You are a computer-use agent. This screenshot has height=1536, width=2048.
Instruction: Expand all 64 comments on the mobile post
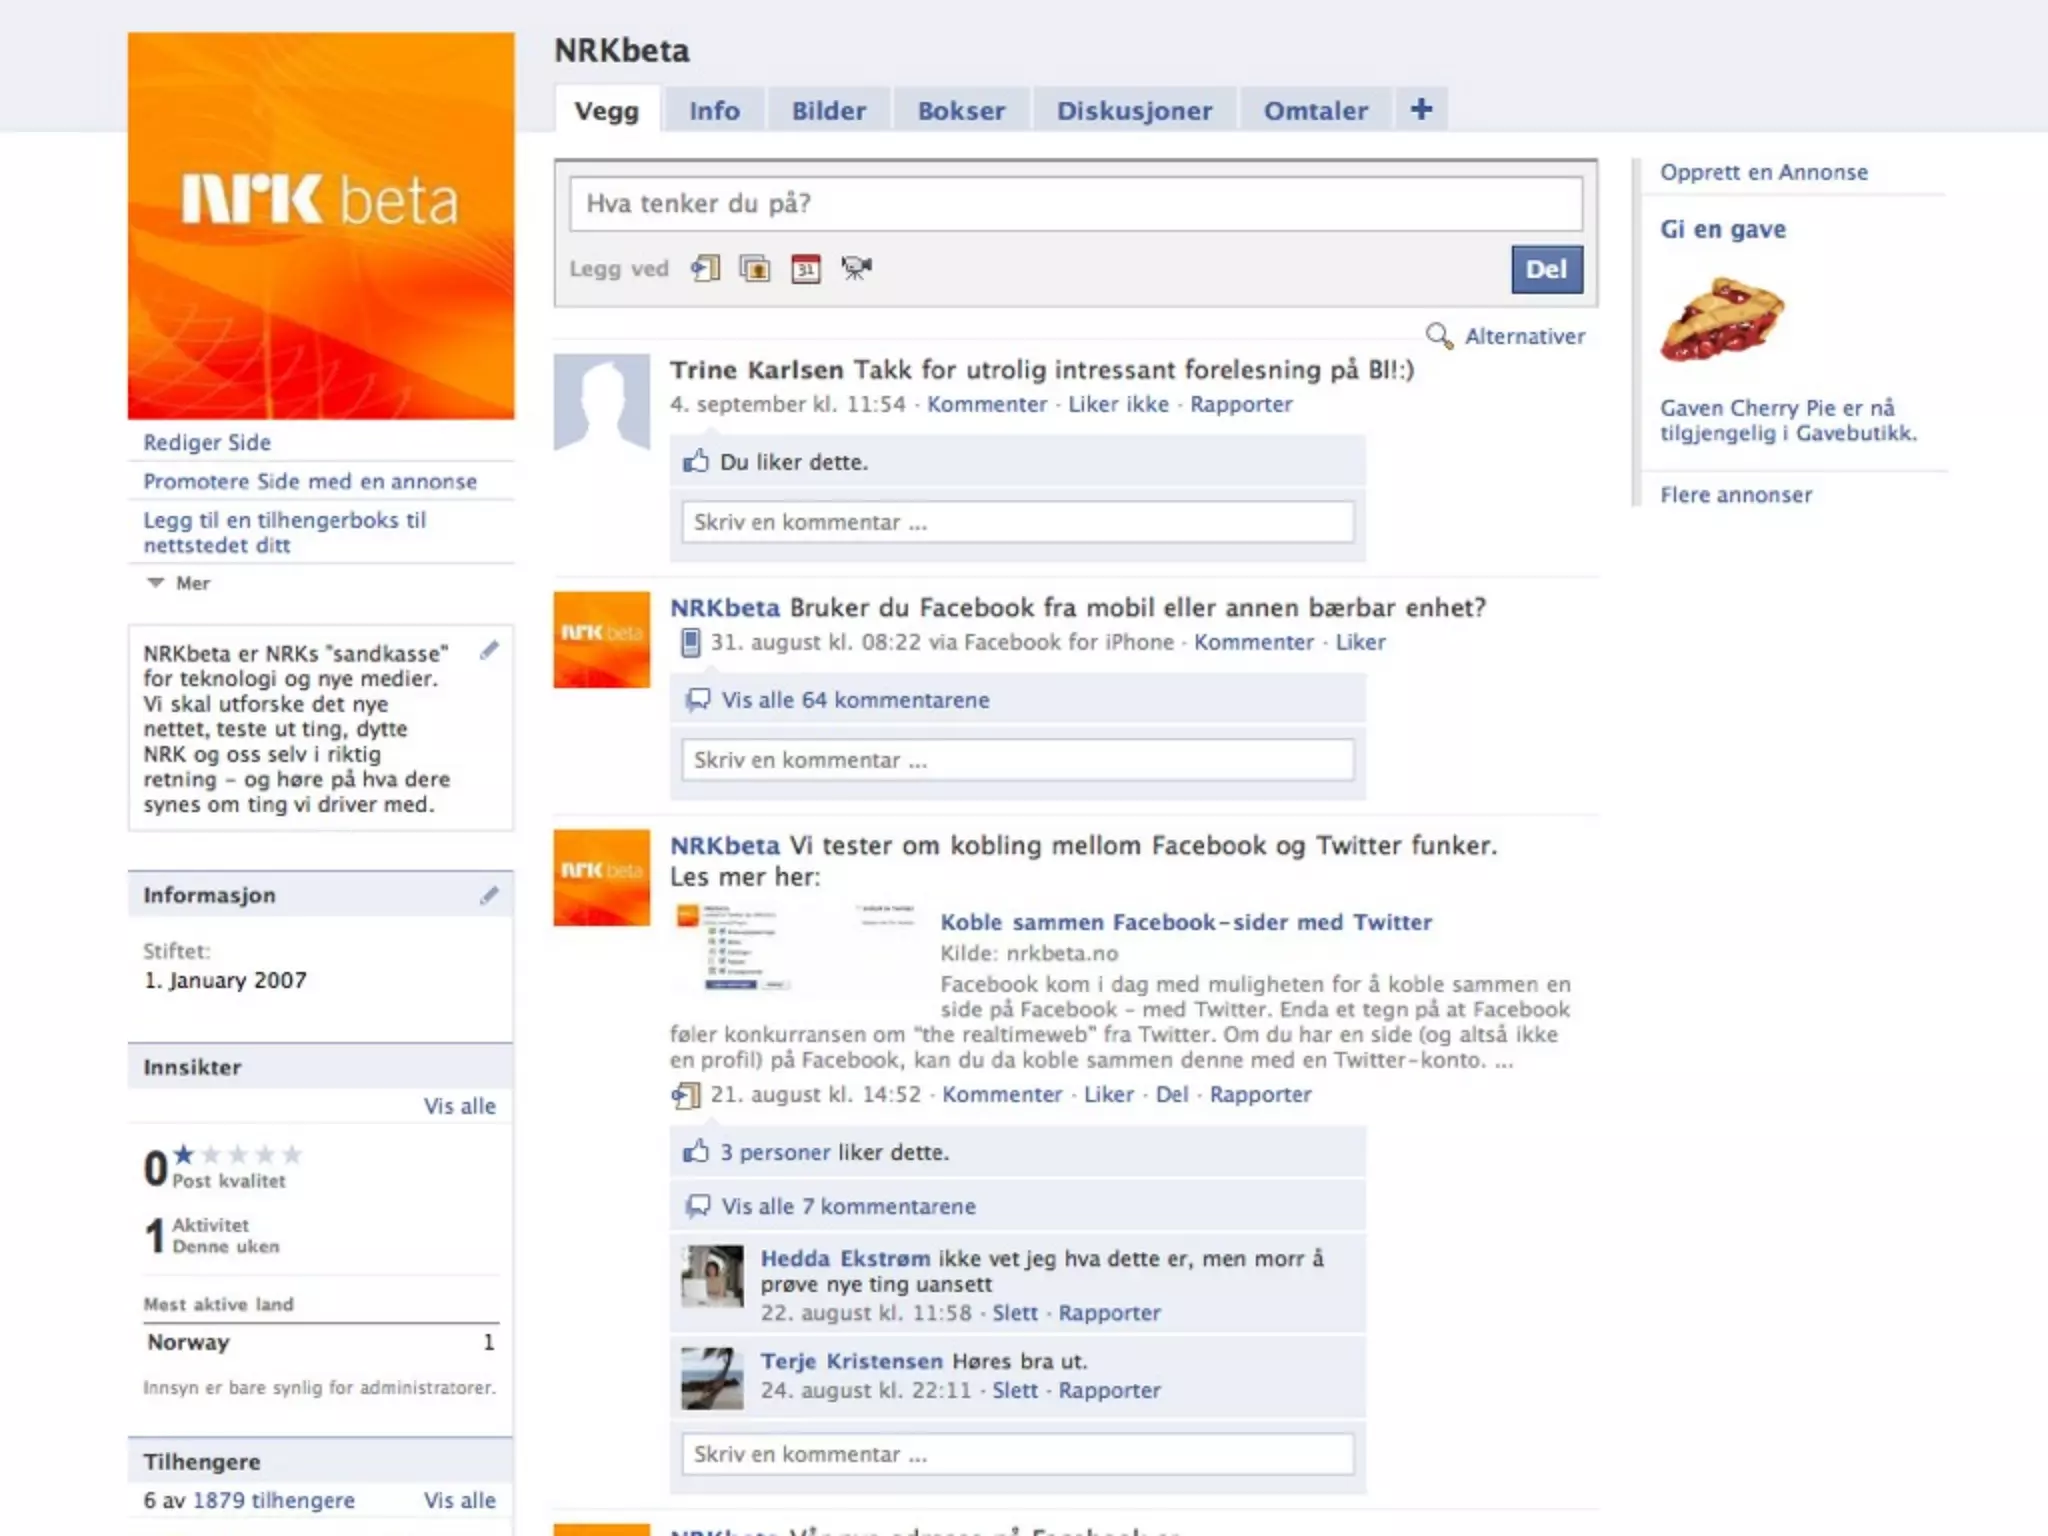coord(855,700)
